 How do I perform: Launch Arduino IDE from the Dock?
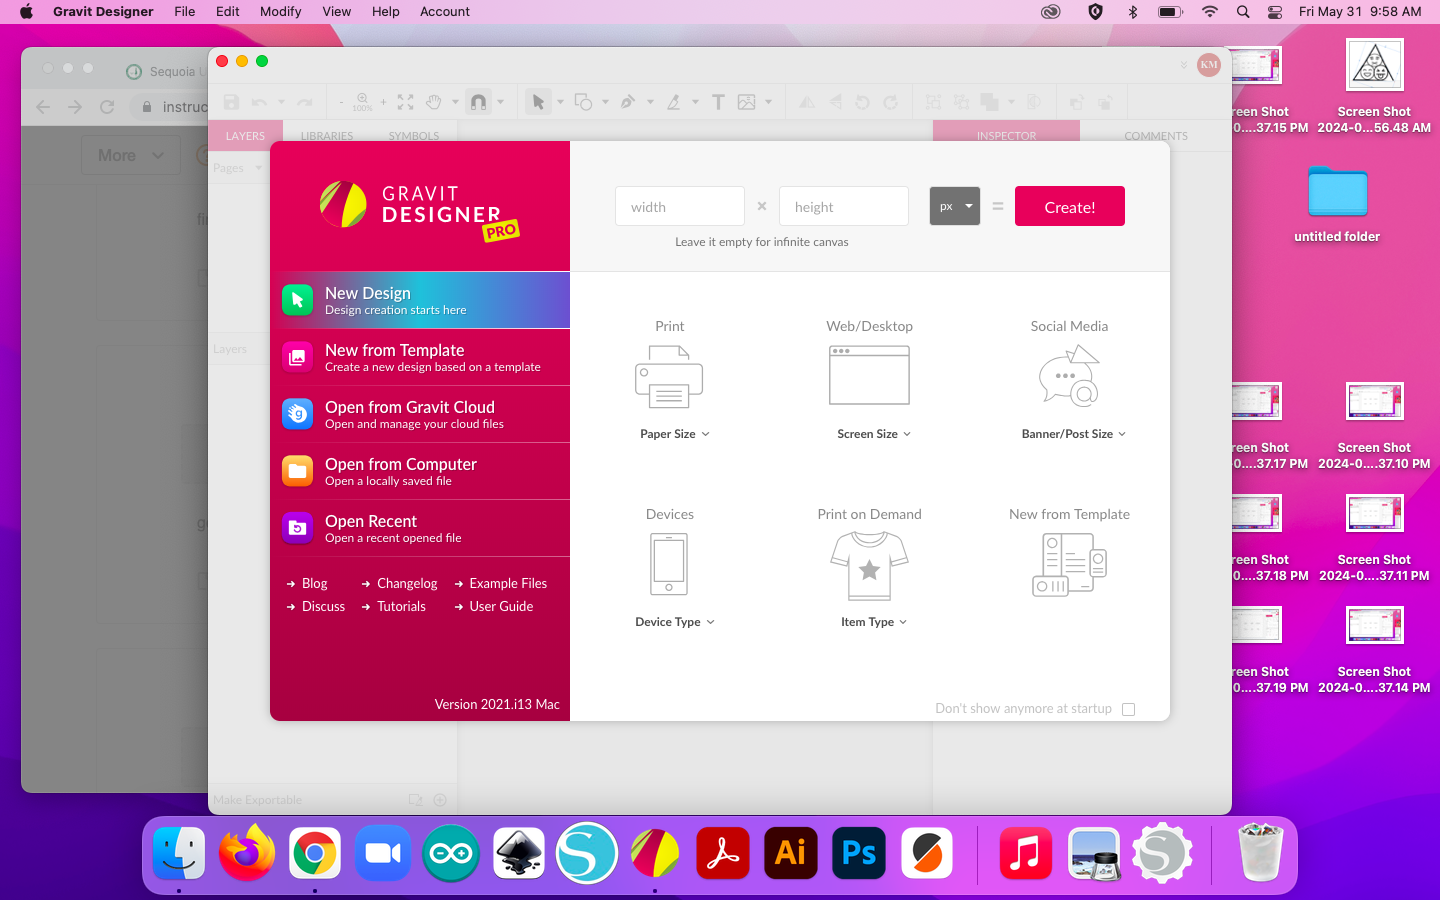[450, 853]
